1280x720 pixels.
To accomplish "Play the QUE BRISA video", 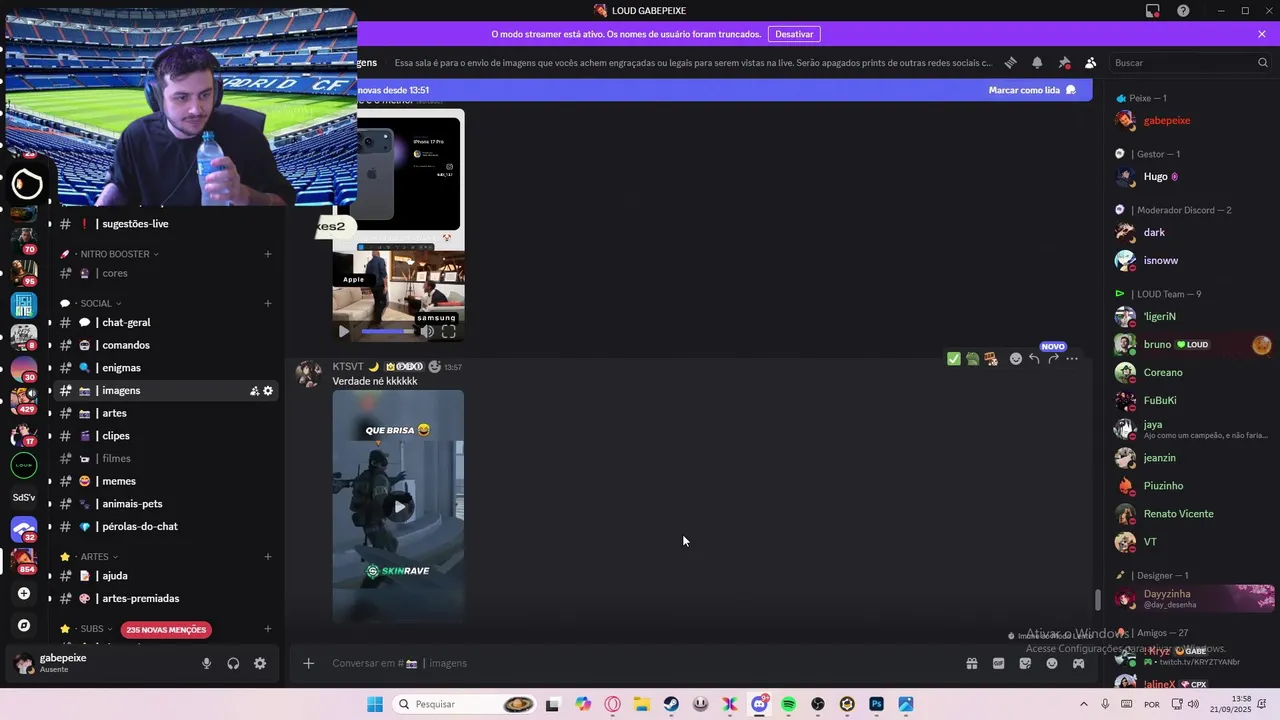I will pyautogui.click(x=399, y=507).
